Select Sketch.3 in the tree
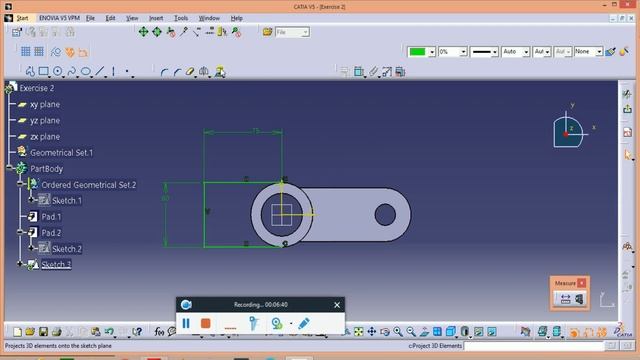640x360 pixels. coord(56,264)
